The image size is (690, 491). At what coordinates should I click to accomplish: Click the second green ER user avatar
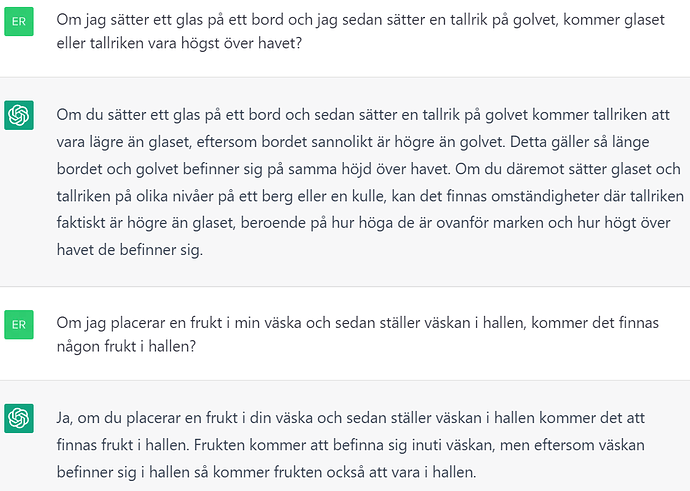[19, 324]
